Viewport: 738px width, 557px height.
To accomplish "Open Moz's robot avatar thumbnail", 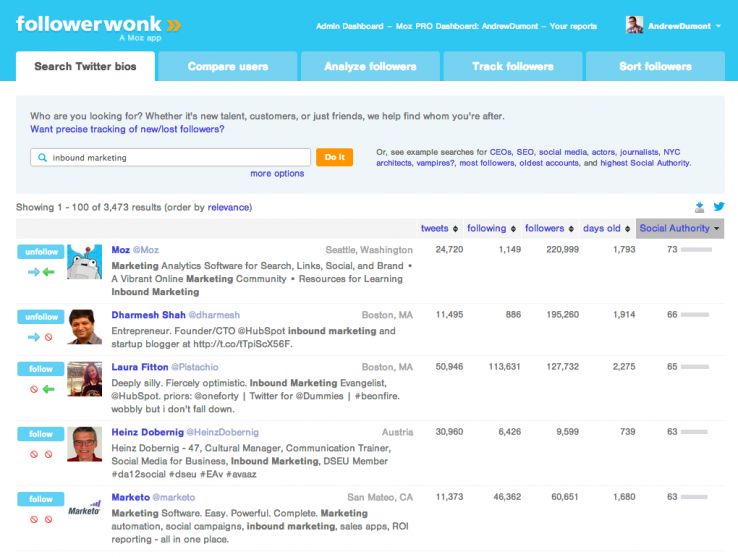I will tap(85, 263).
